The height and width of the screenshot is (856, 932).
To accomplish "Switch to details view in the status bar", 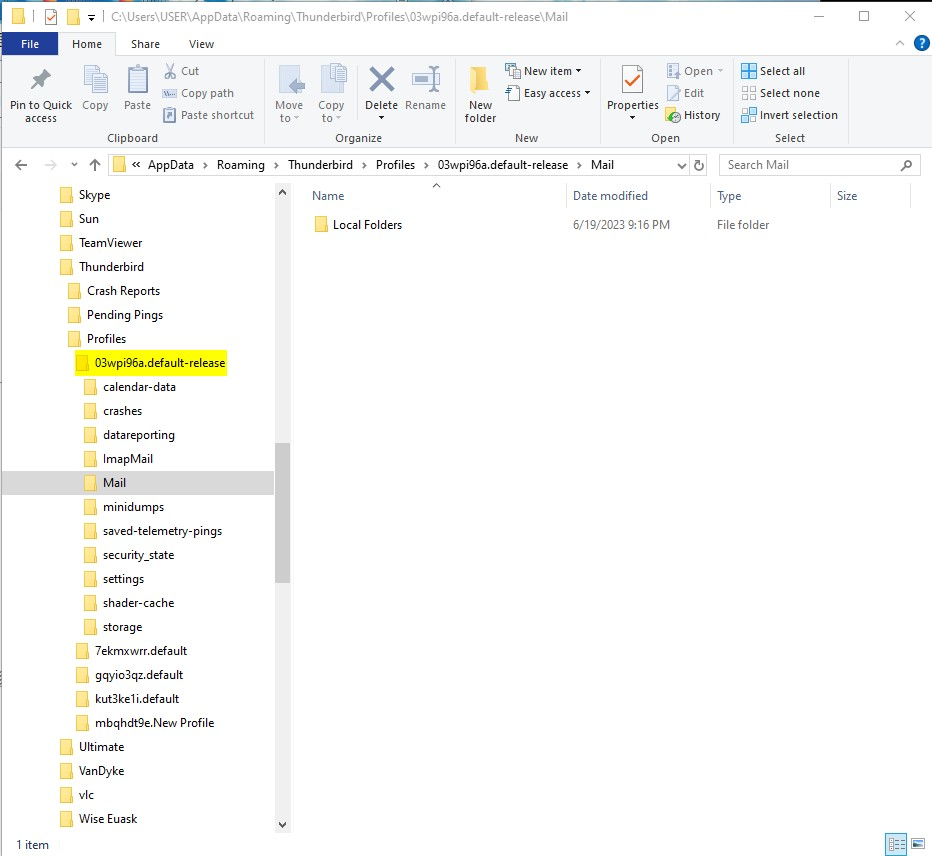I will click(897, 844).
